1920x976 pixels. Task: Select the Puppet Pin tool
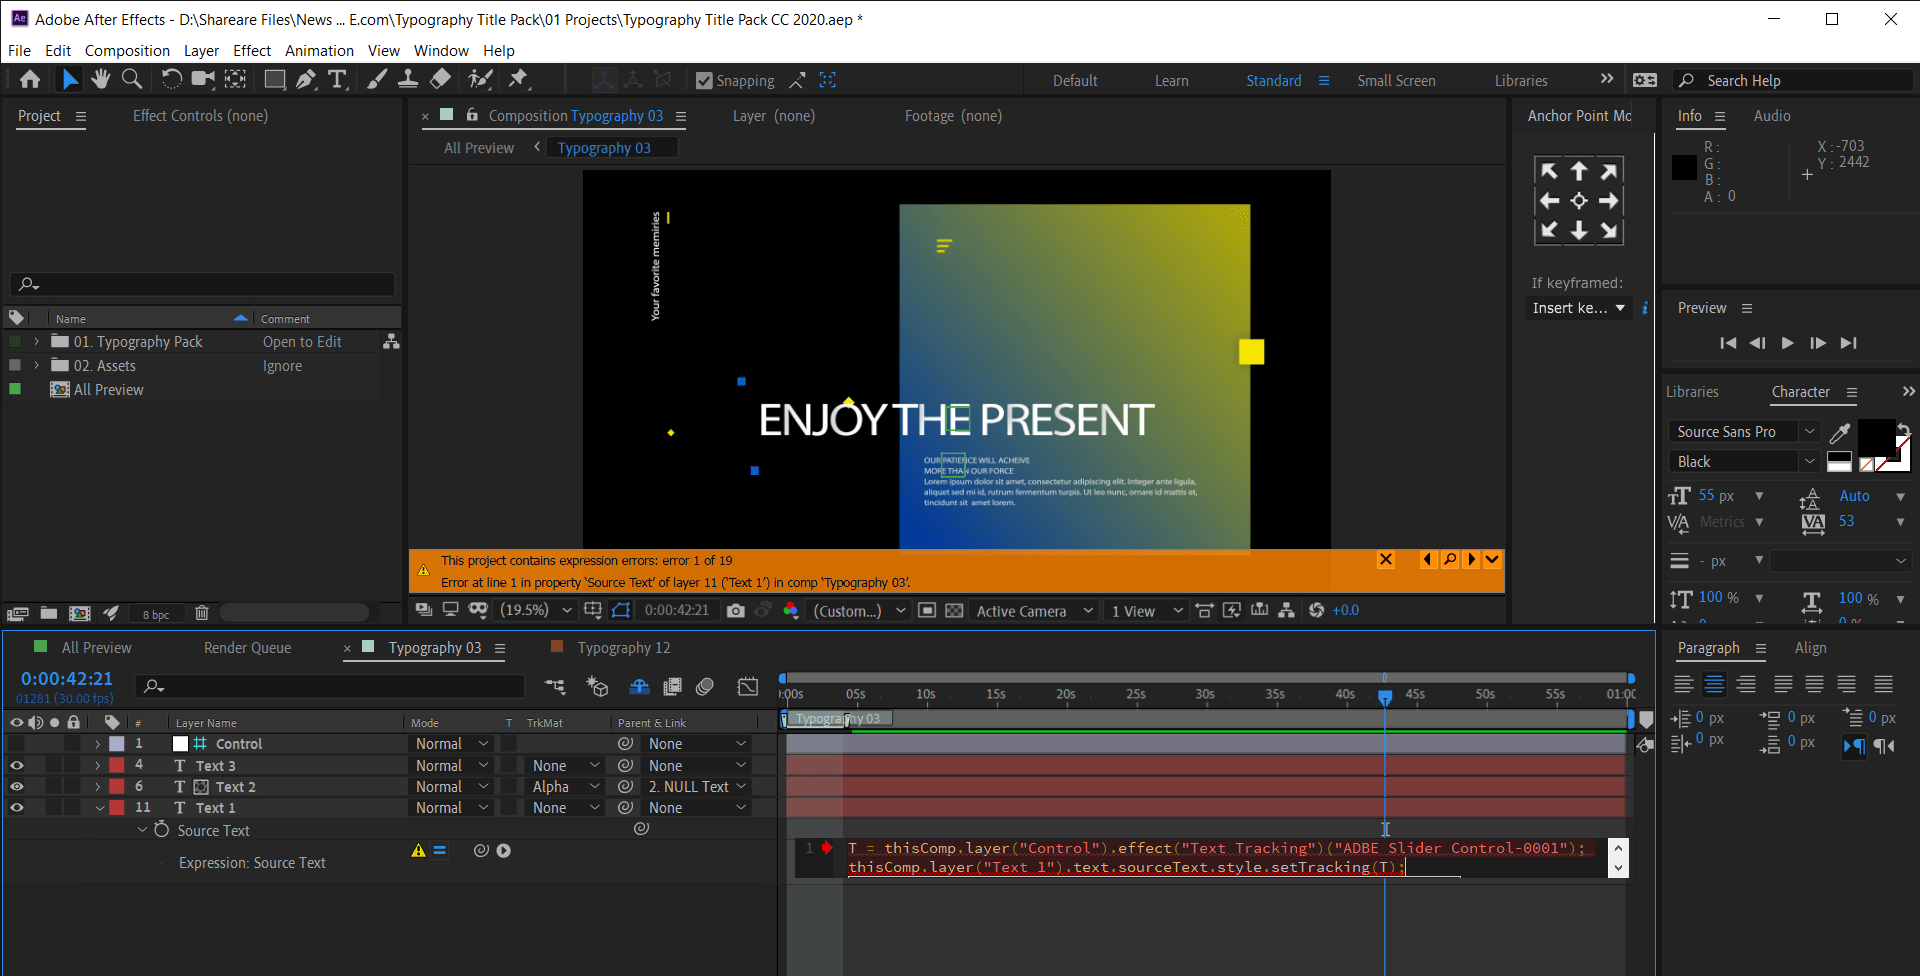click(x=519, y=79)
